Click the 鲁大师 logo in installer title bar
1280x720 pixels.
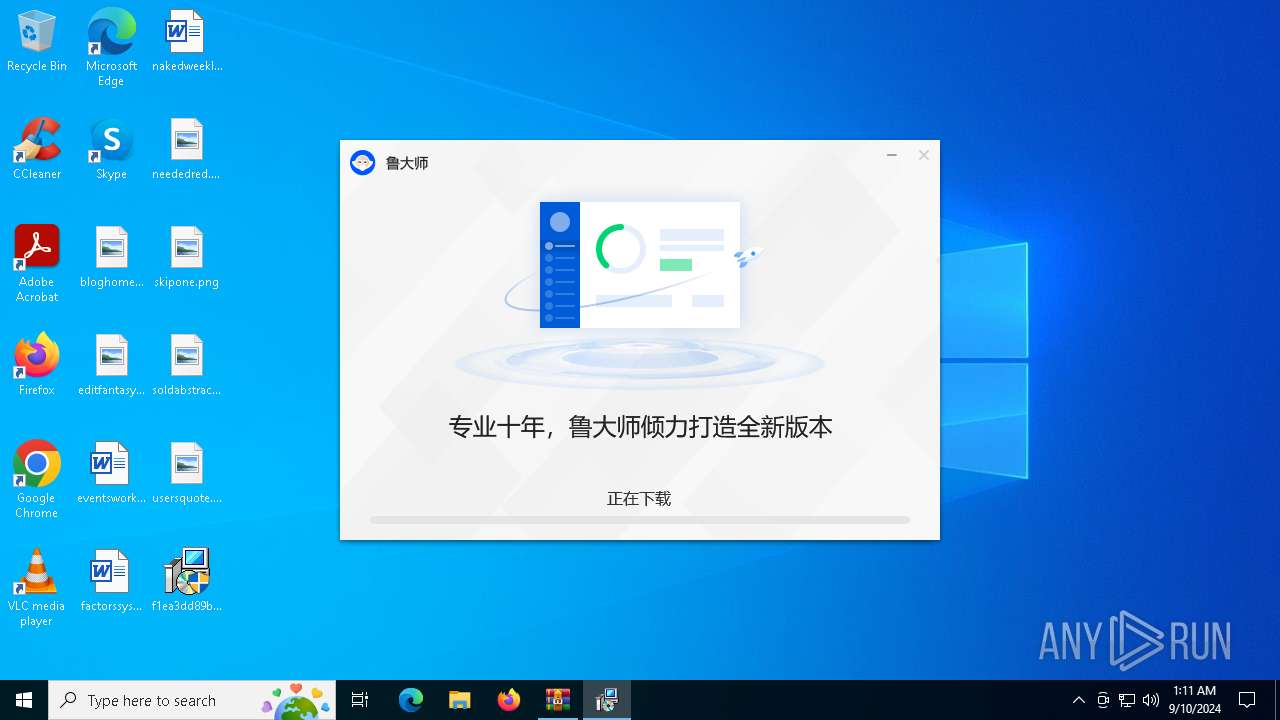click(363, 163)
